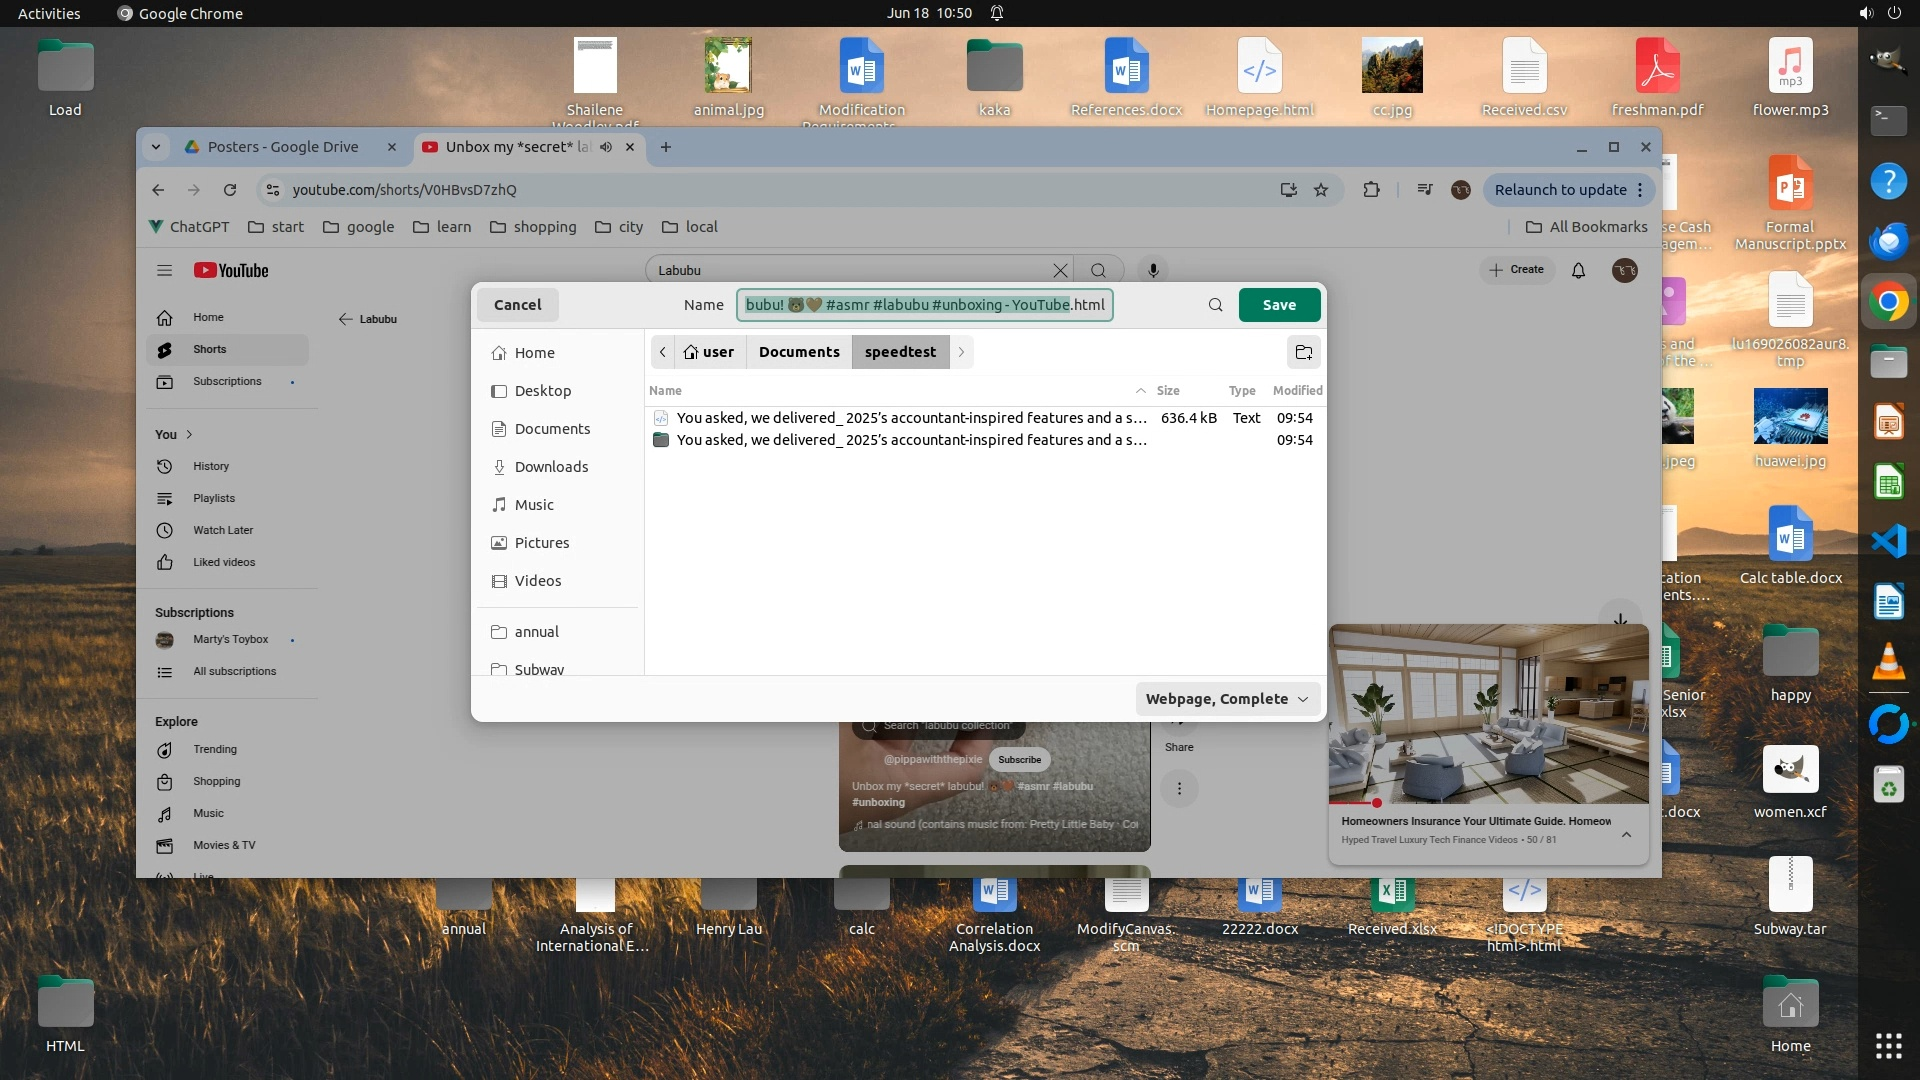1920x1080 pixels.
Task: Click the Save button
Action: pyautogui.click(x=1279, y=305)
